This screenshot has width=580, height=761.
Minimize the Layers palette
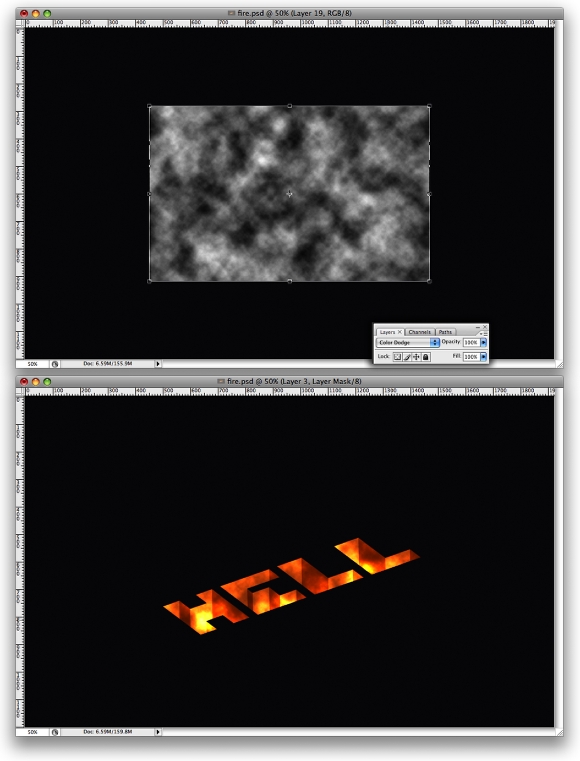[478, 327]
